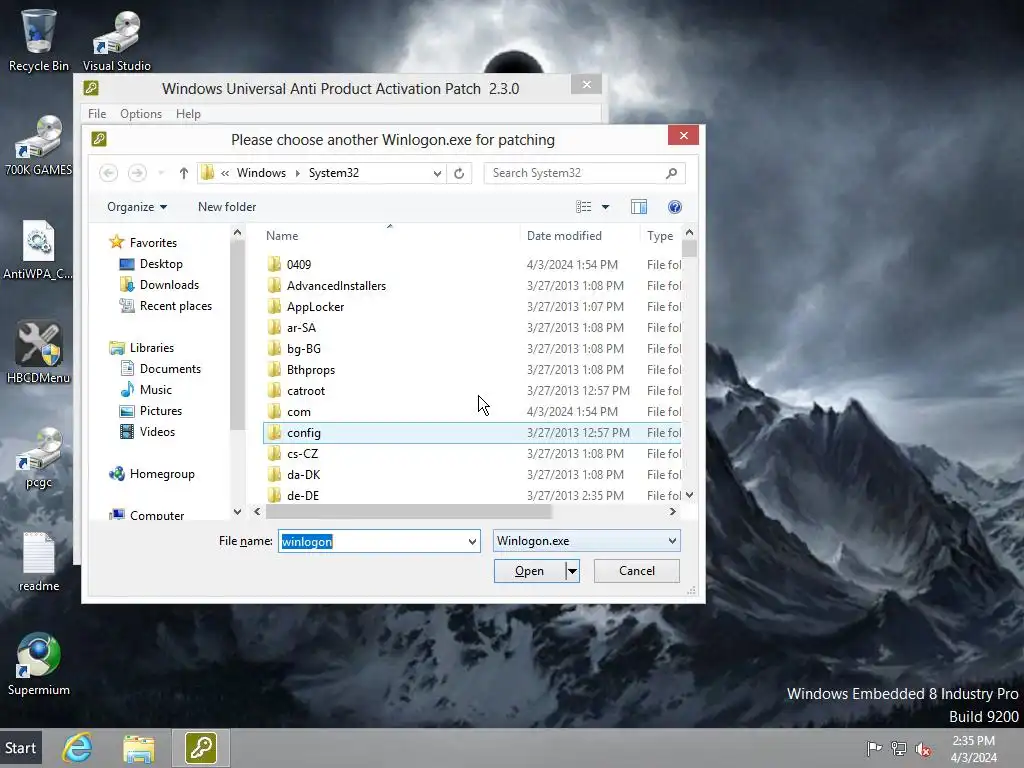Open the Open button split arrow
This screenshot has height=768, width=1024.
(x=572, y=571)
